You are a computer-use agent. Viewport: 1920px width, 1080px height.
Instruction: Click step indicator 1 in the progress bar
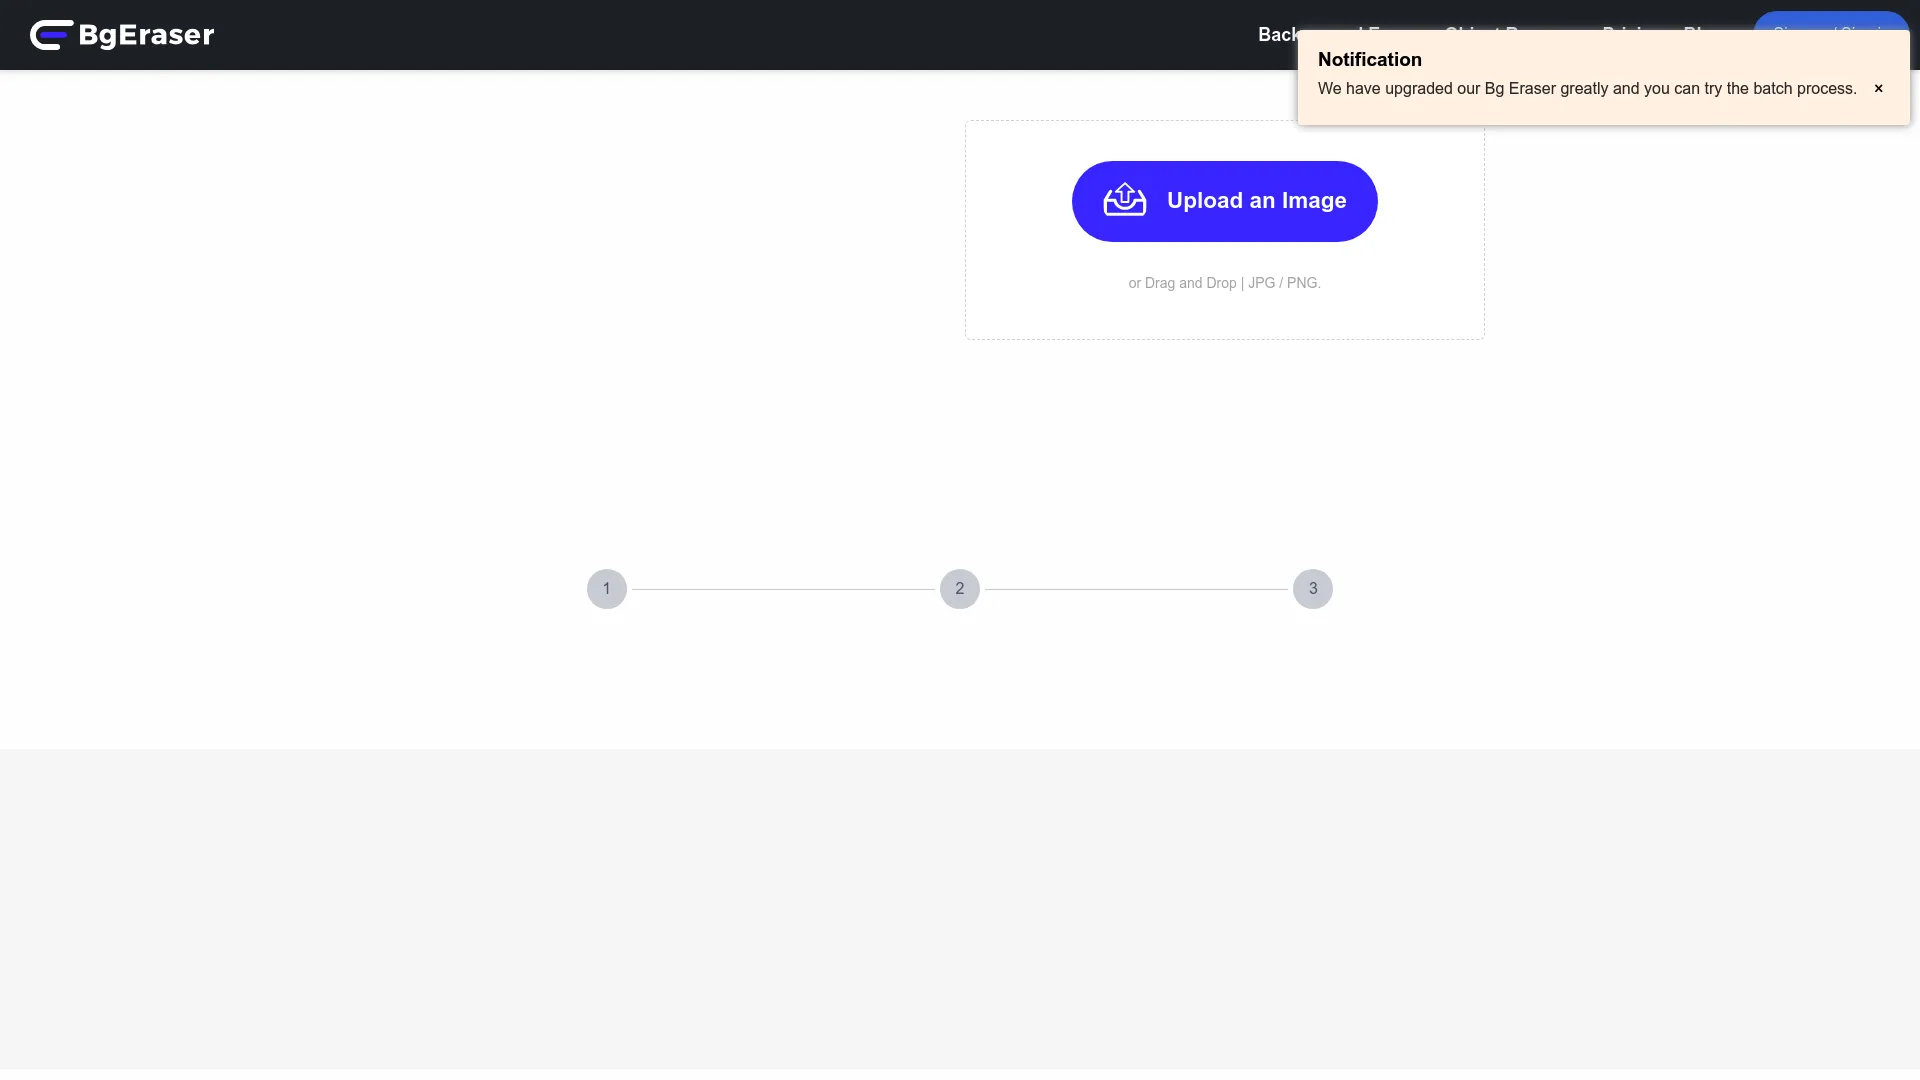[606, 589]
